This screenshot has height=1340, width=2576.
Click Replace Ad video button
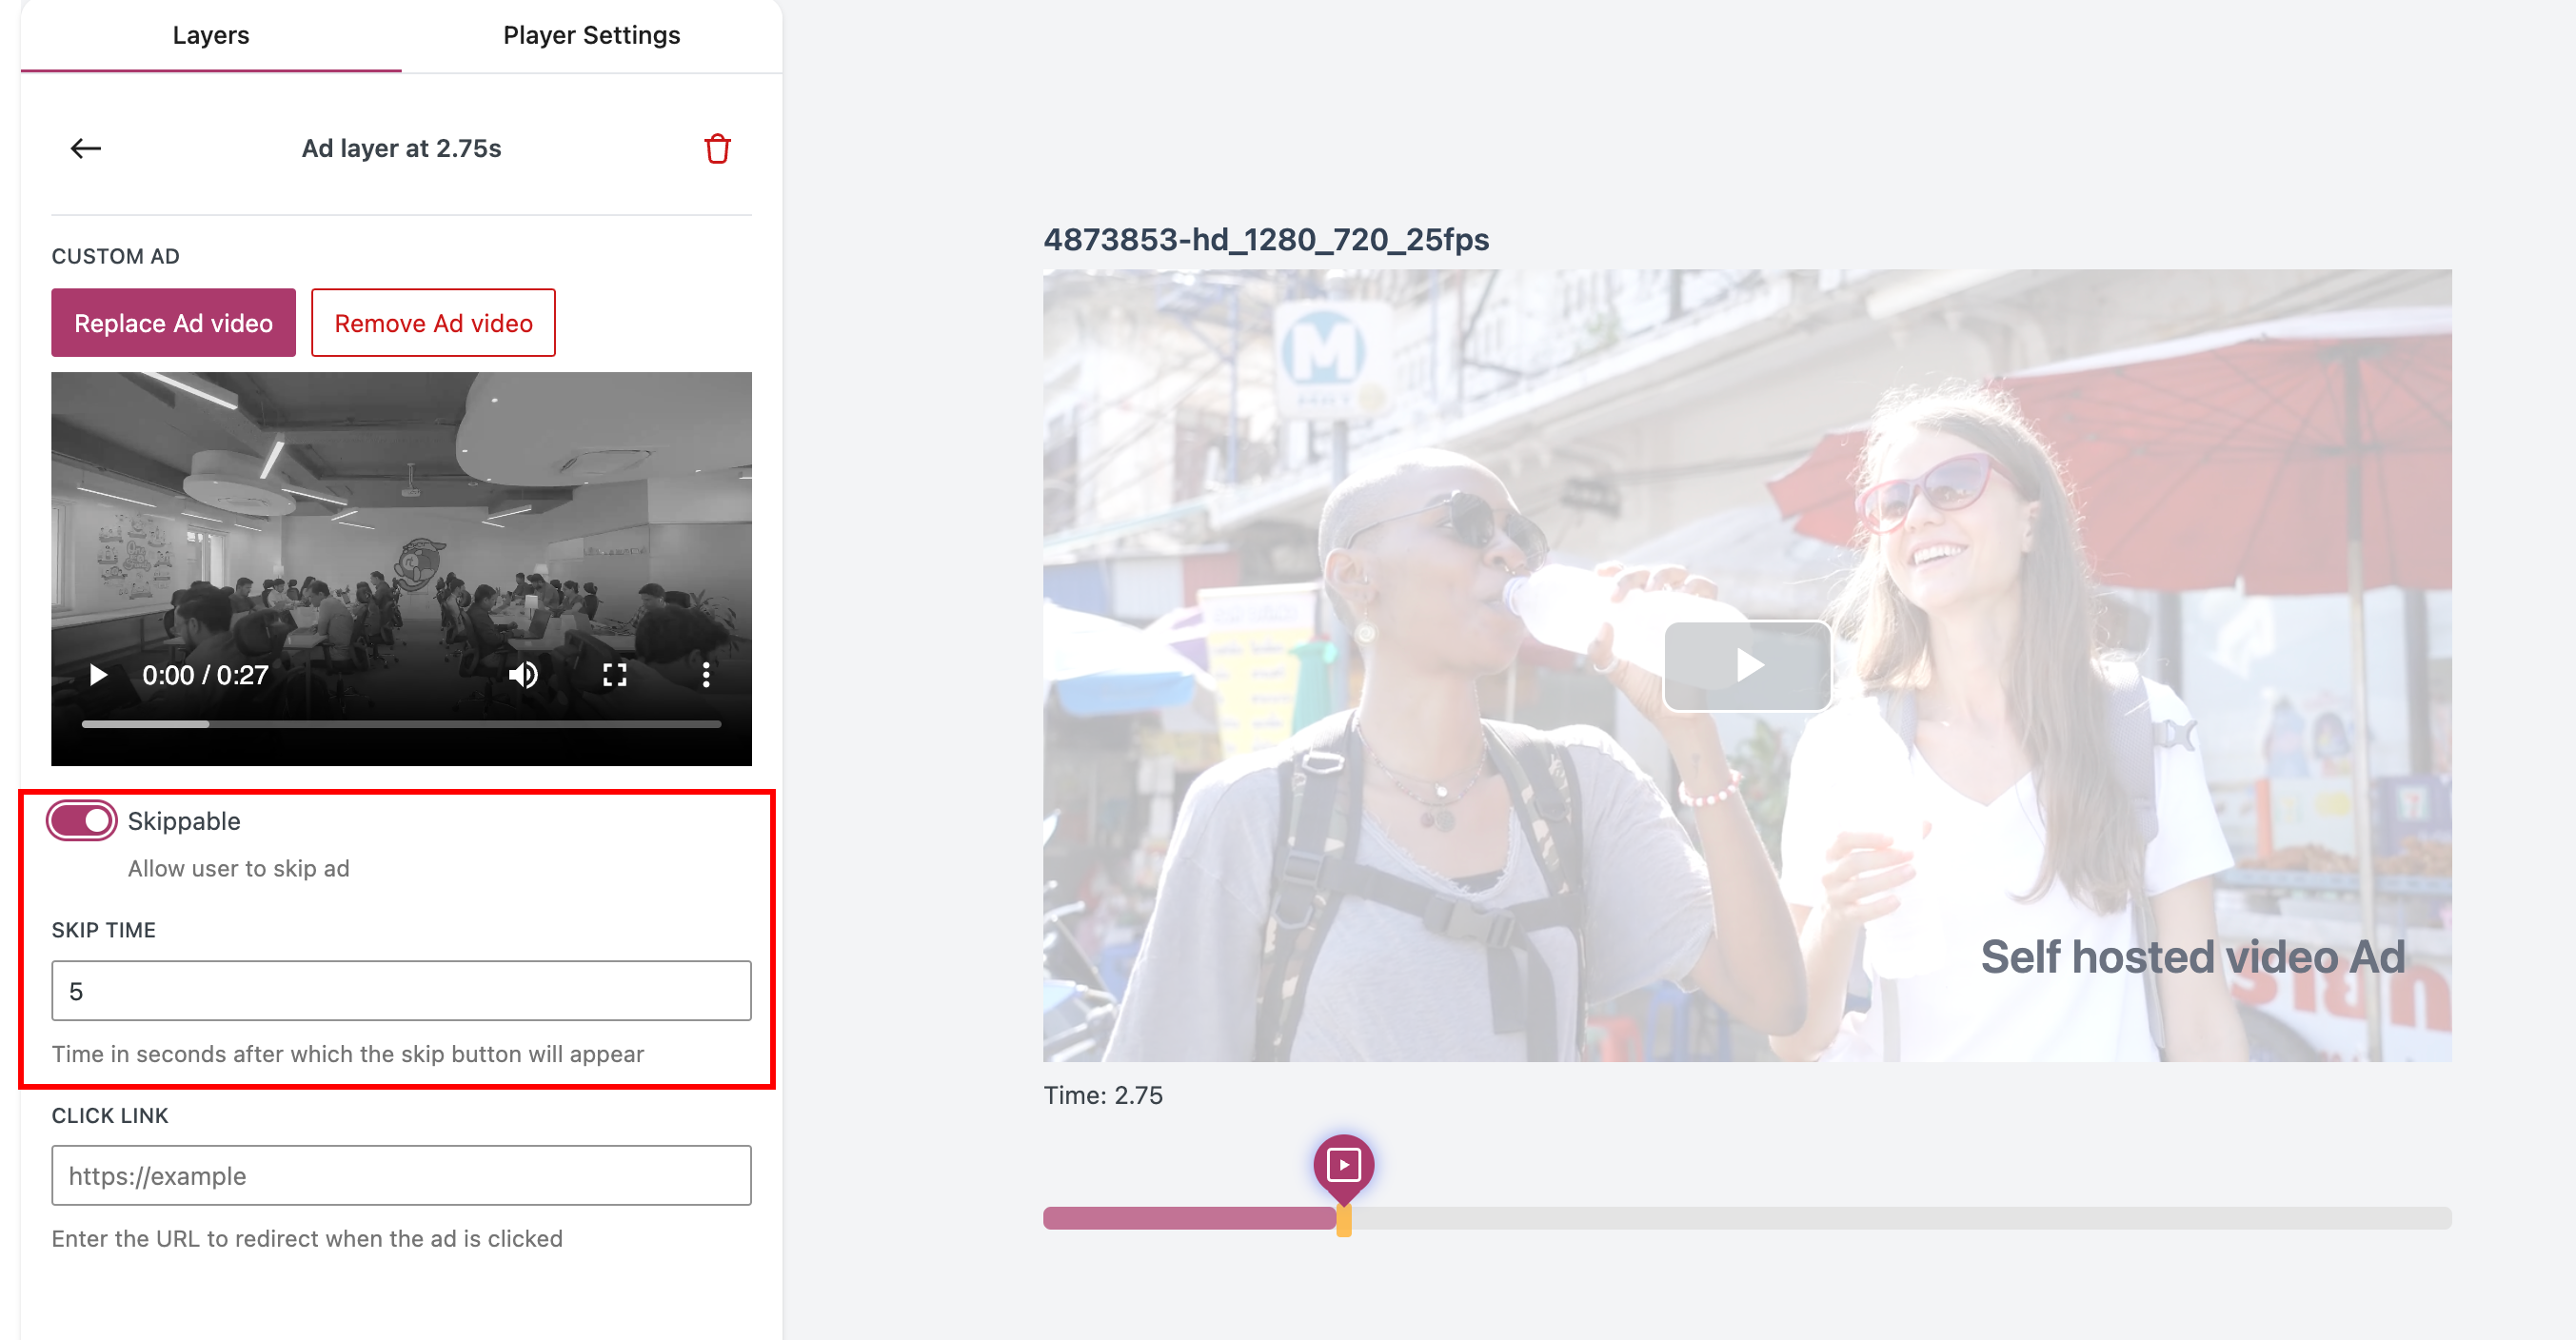[173, 323]
